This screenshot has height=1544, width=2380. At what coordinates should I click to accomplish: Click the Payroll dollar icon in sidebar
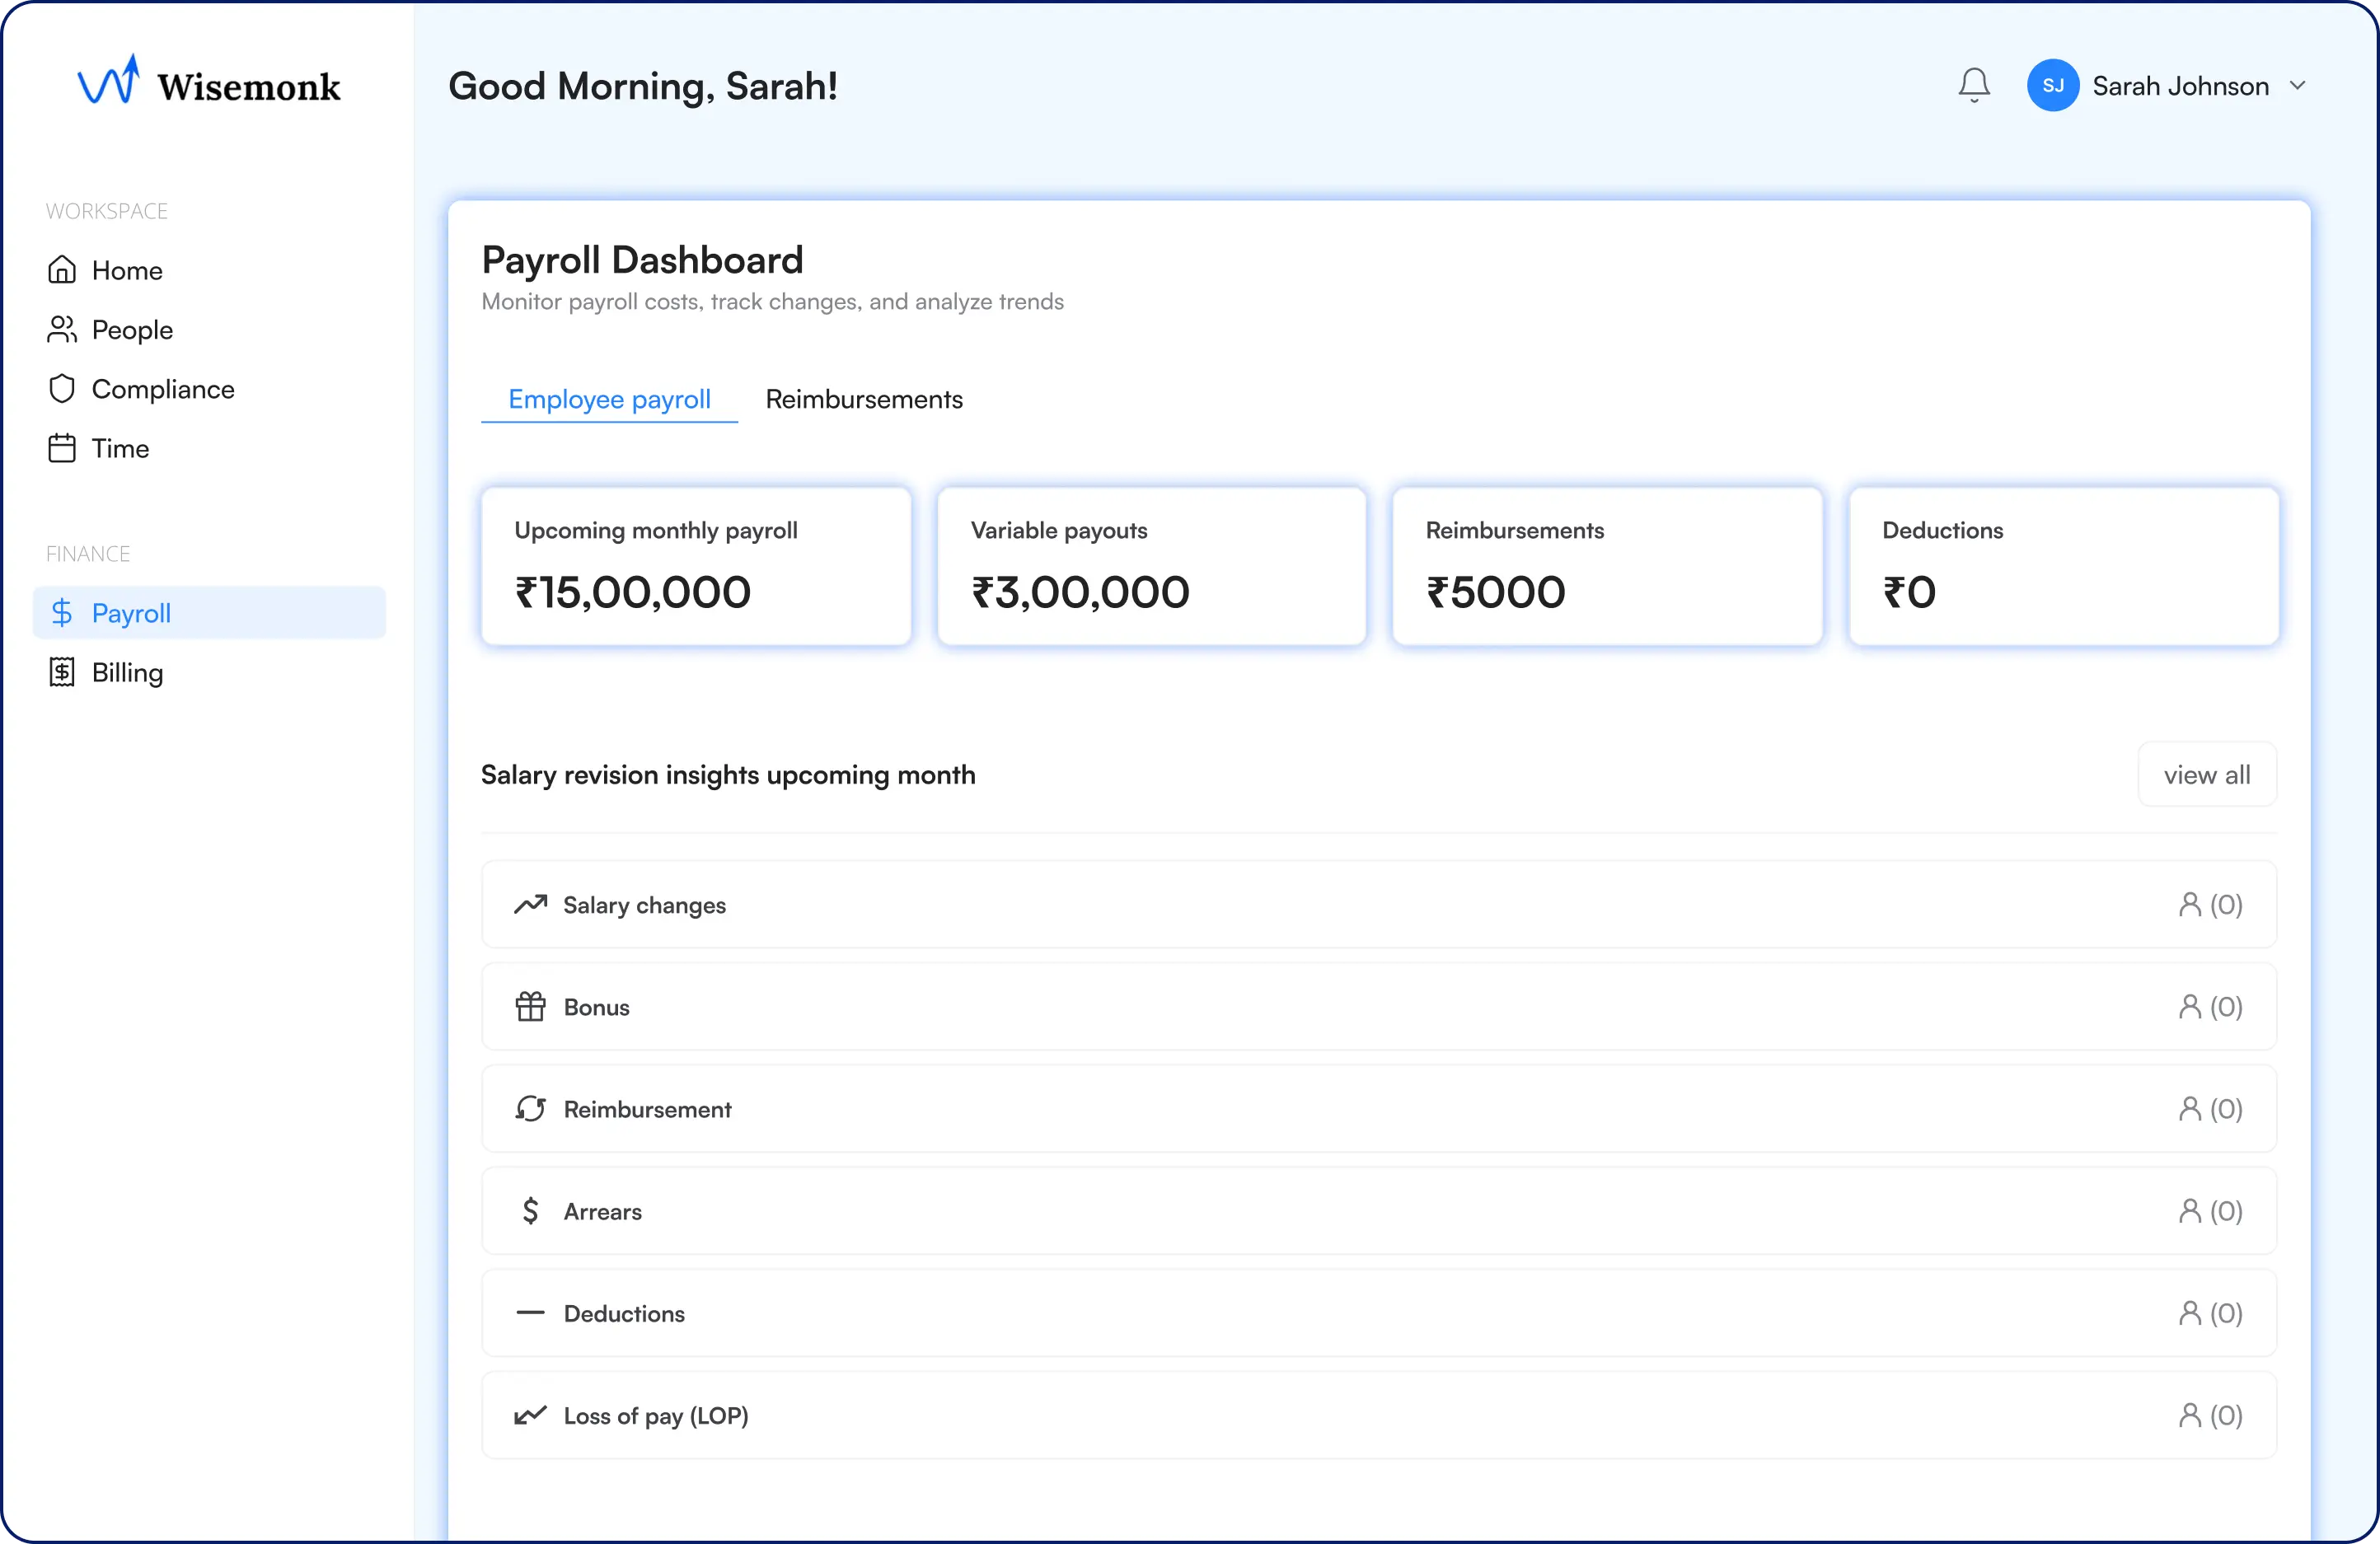[x=62, y=613]
